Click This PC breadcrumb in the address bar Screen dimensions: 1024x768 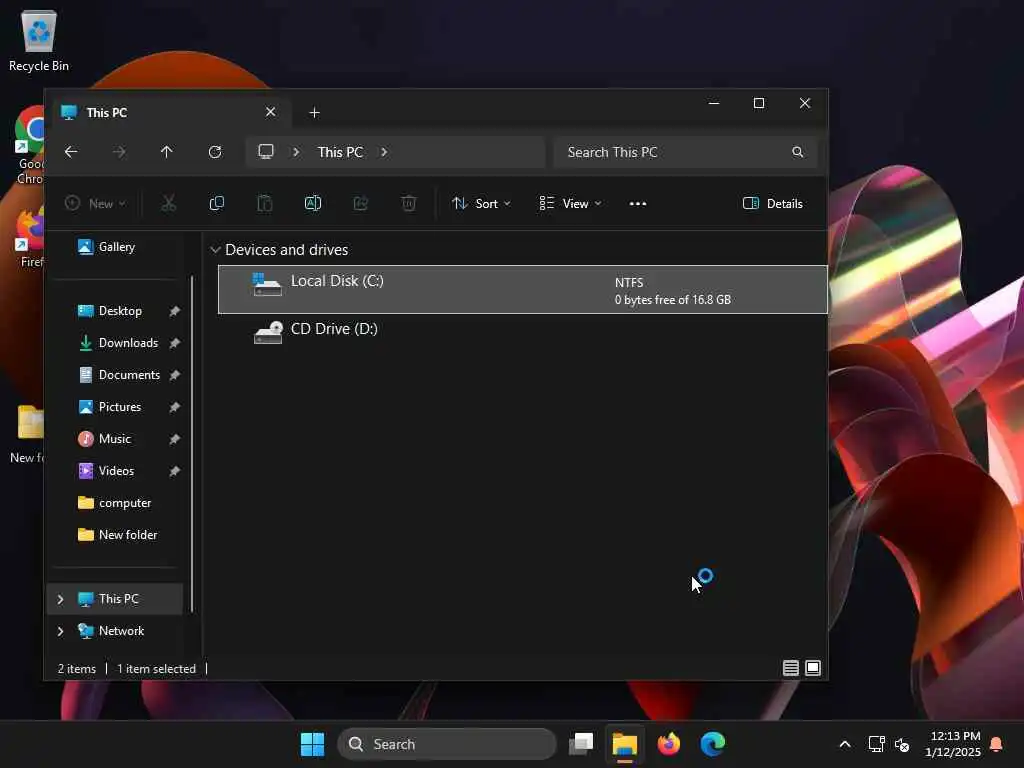pos(340,152)
